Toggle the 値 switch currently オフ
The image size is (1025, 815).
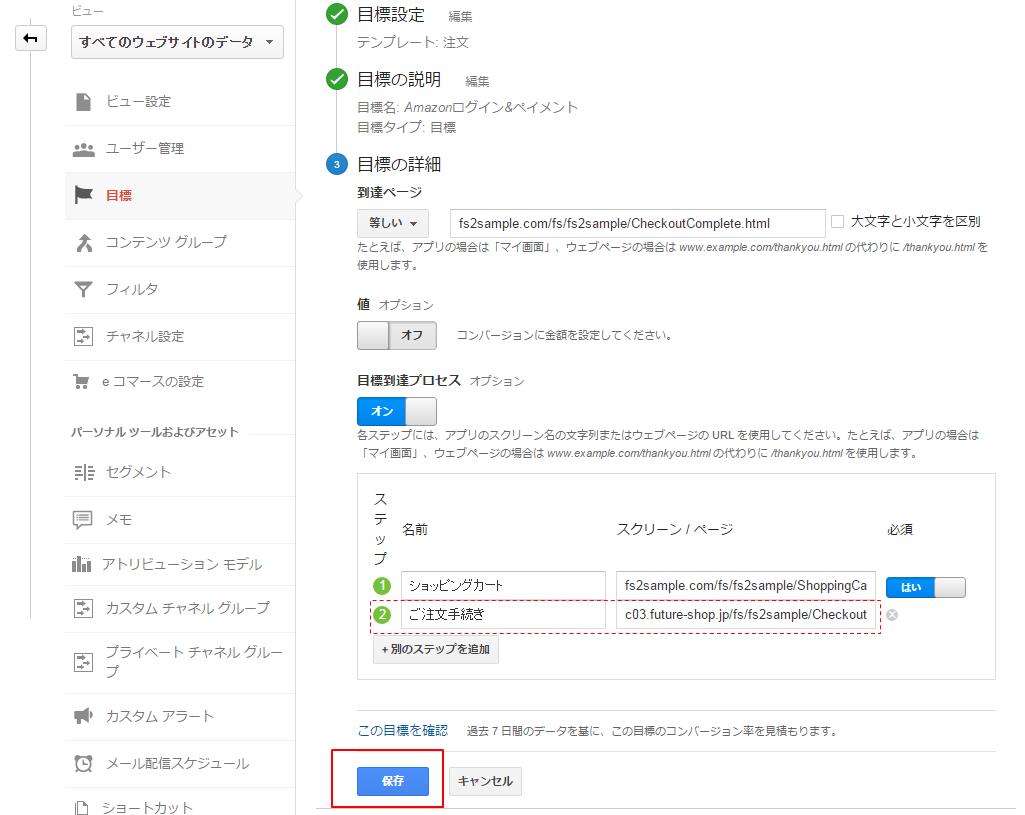397,336
